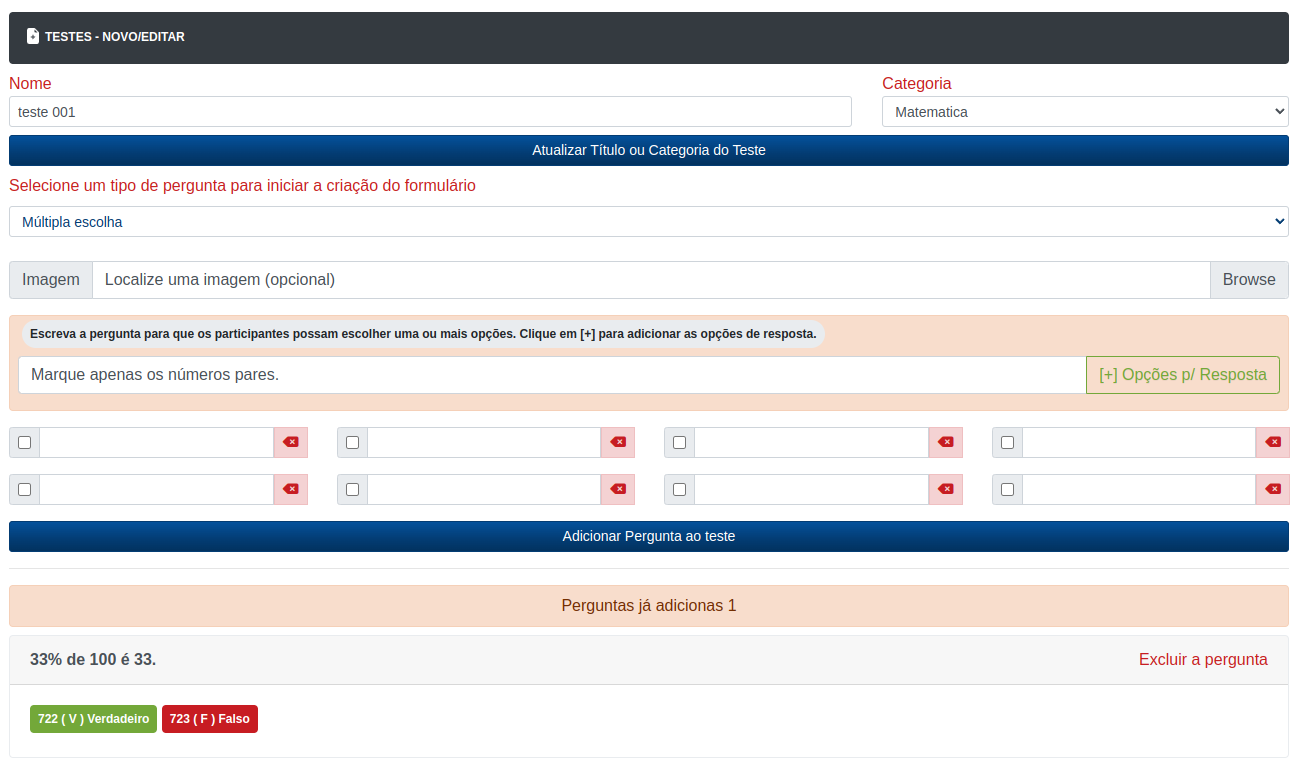Delete the third answer option in the top row
Image resolution: width=1298 pixels, height=777 pixels.
pyautogui.click(x=945, y=442)
